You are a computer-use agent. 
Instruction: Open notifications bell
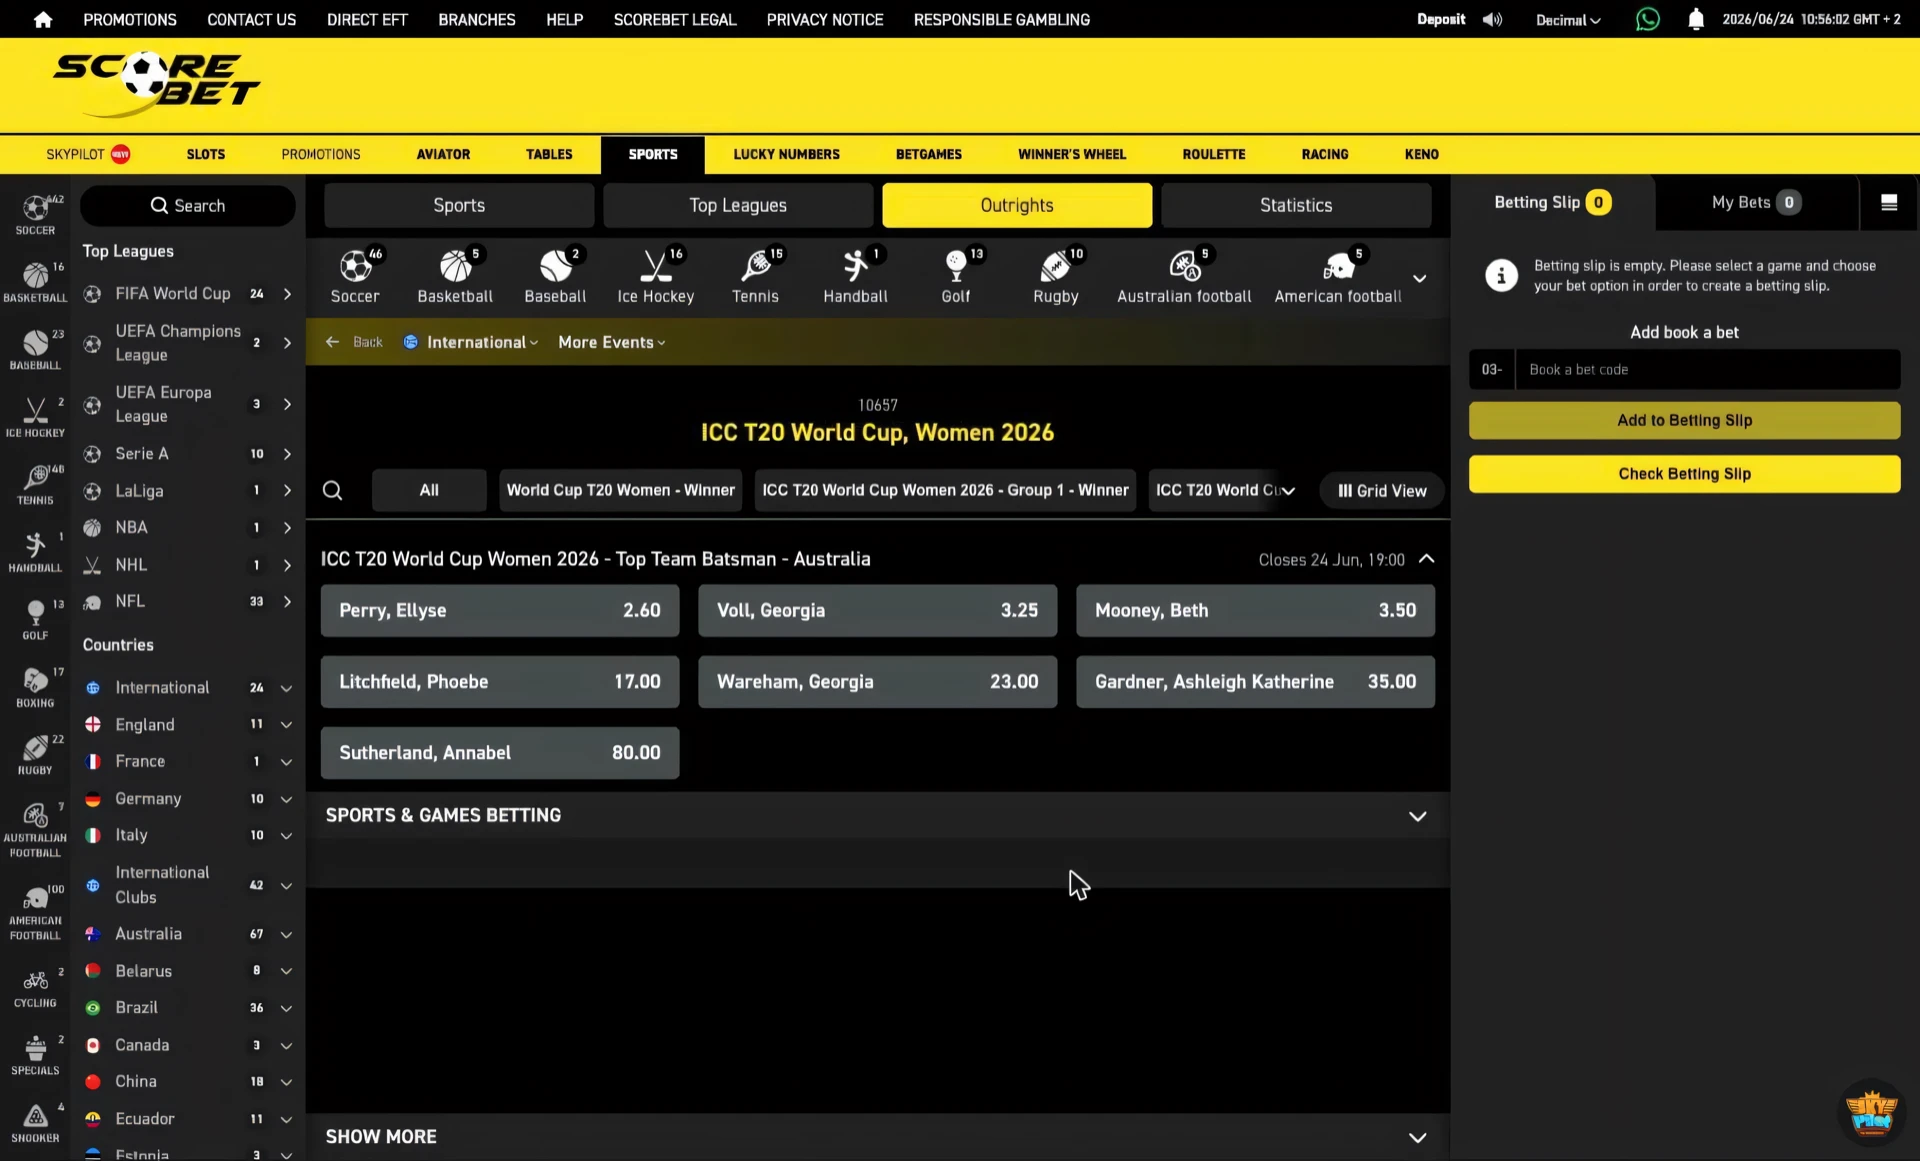pos(1695,19)
